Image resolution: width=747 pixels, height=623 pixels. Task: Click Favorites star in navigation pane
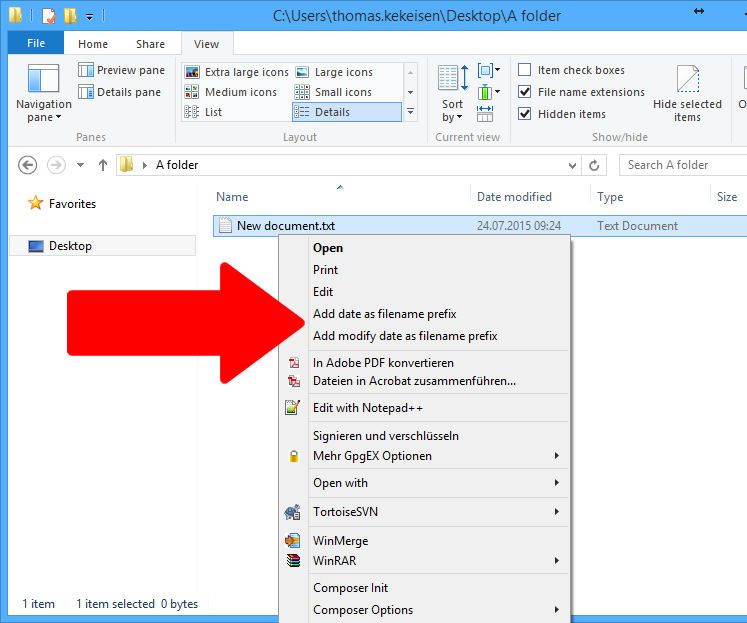point(35,203)
